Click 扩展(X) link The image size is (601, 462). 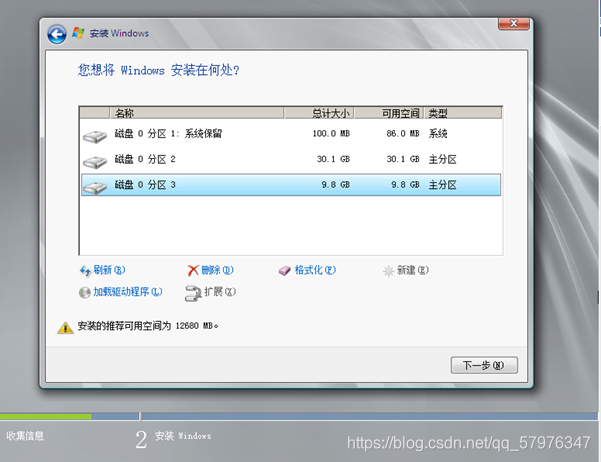coord(220,292)
